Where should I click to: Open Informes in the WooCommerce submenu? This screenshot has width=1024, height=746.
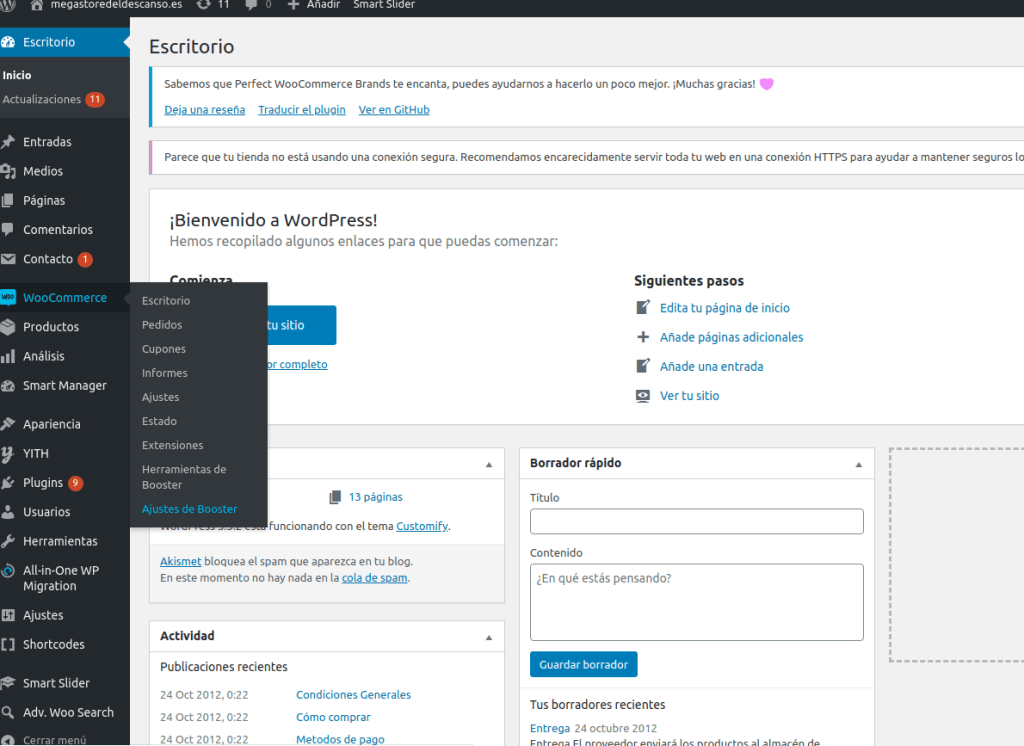coord(165,373)
